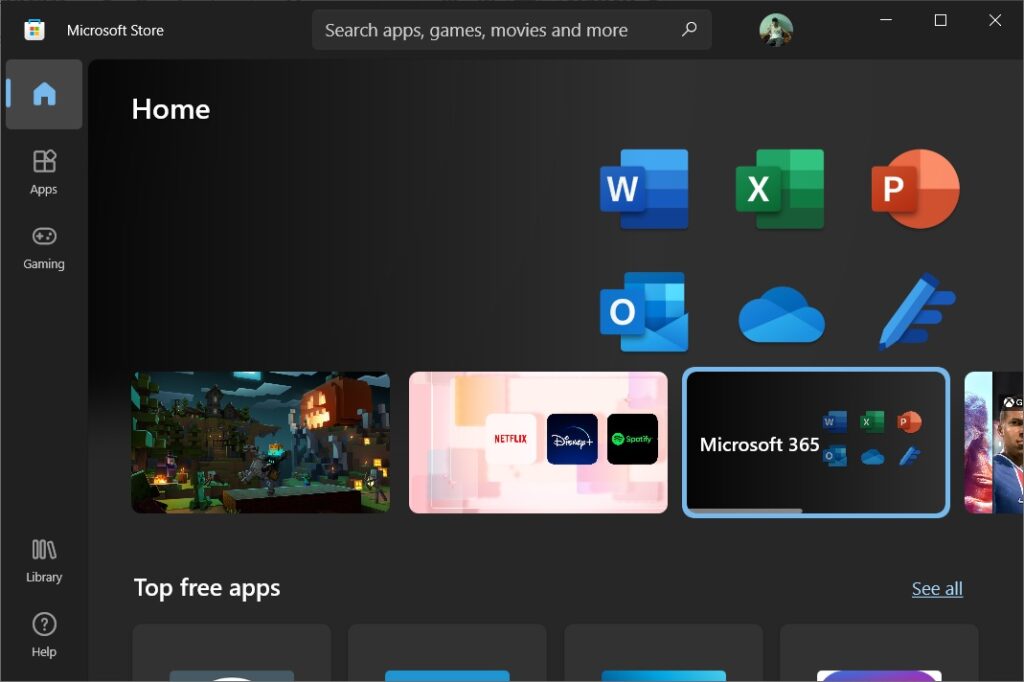Switch to the Gaming section in the sidebar
The image size is (1024, 682).
[x=43, y=247]
